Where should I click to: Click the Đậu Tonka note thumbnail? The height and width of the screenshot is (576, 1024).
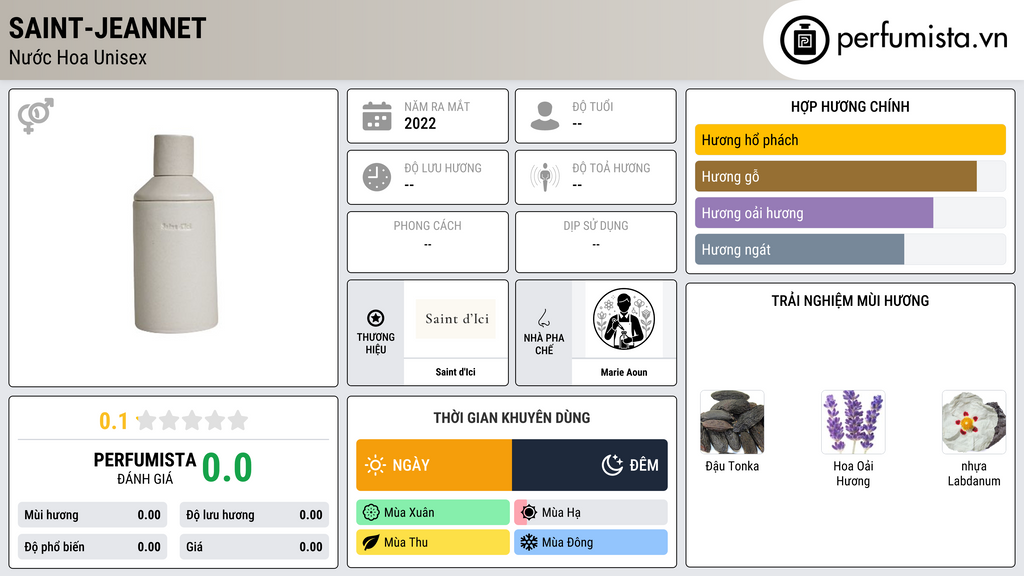732,422
